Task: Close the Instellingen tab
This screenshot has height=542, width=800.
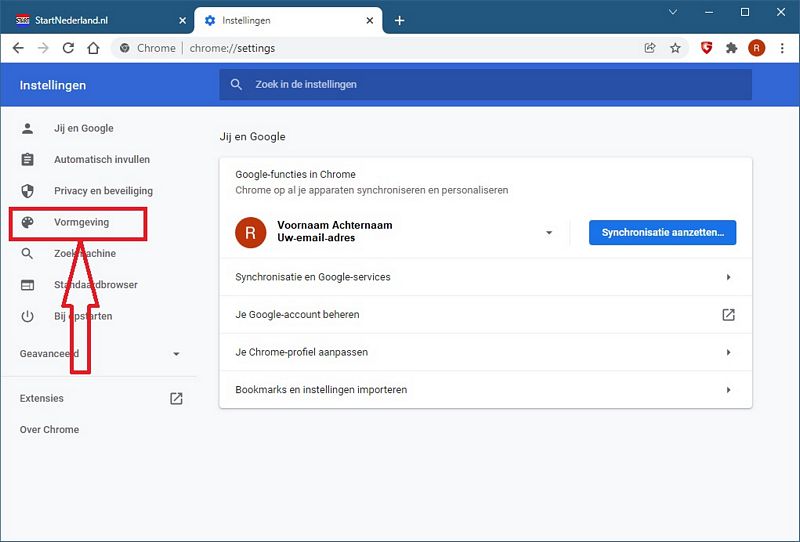Action: pyautogui.click(x=370, y=20)
